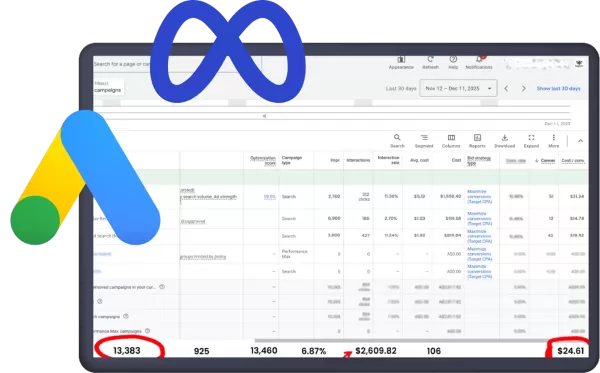The width and height of the screenshot is (600, 373).
Task: Click the sort arrow on Conver. column
Action: 536,161
